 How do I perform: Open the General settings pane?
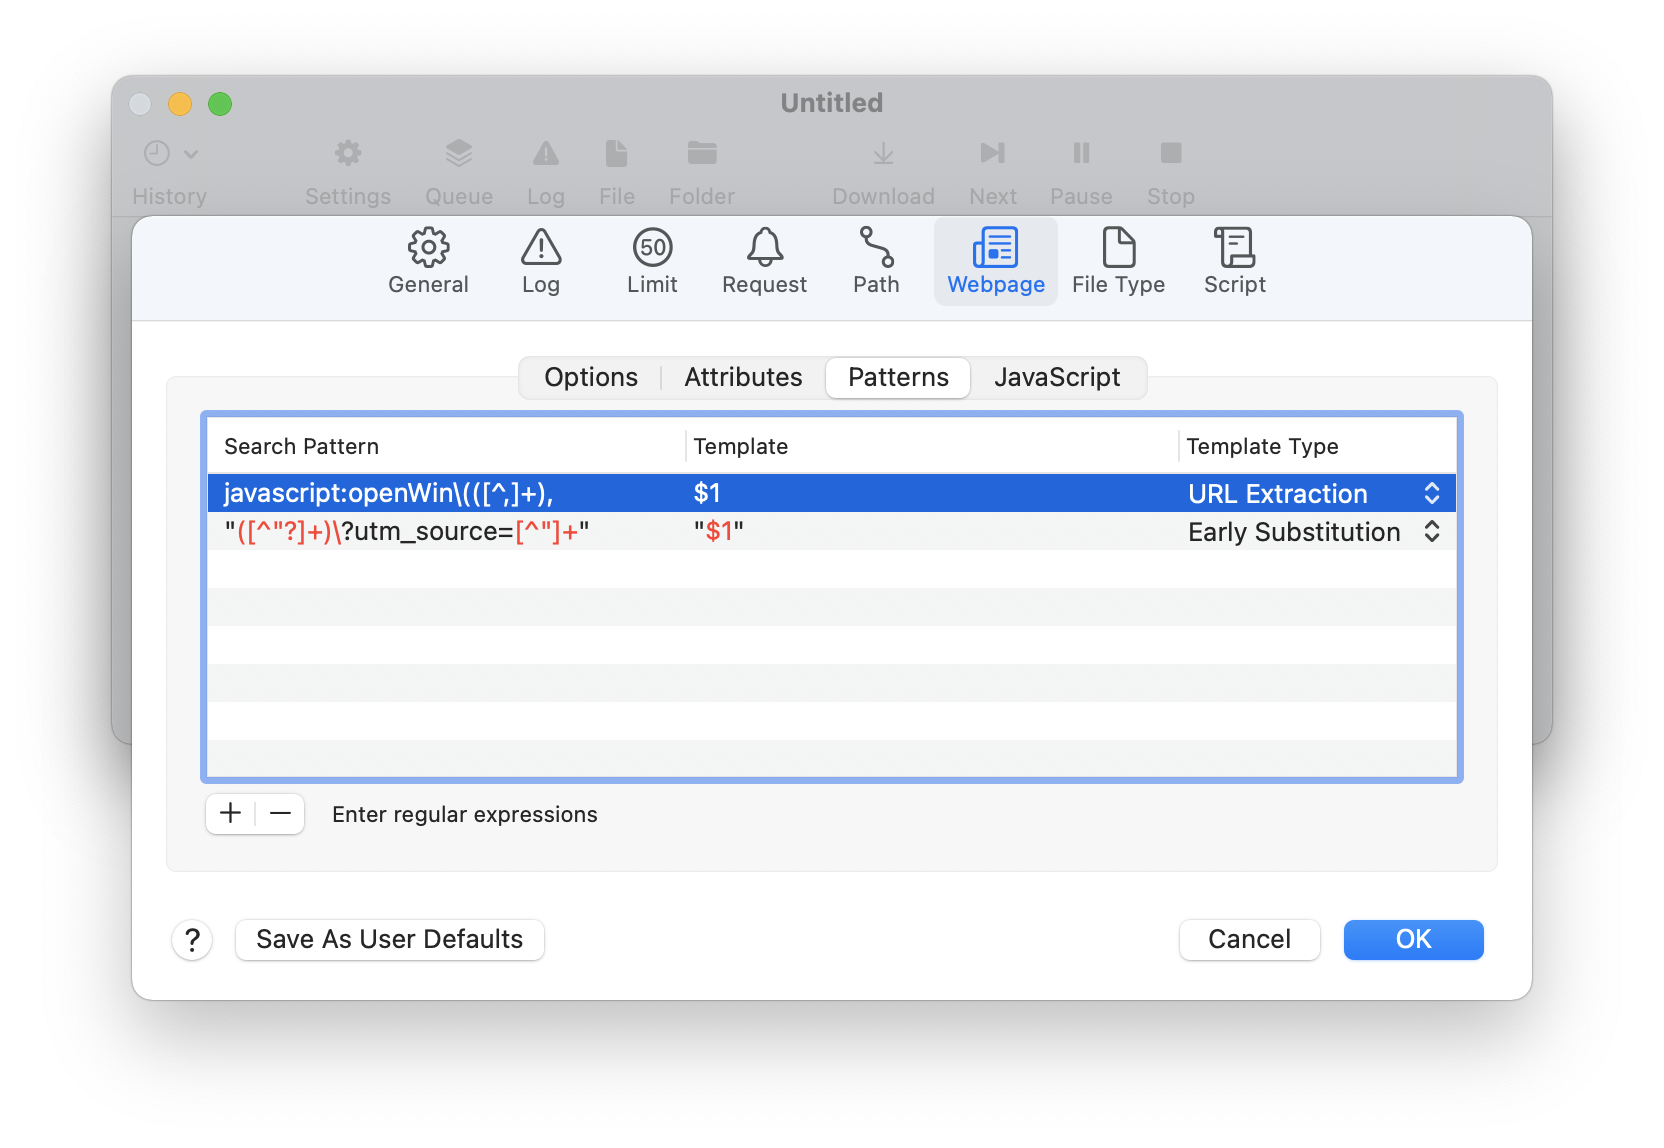click(x=428, y=261)
